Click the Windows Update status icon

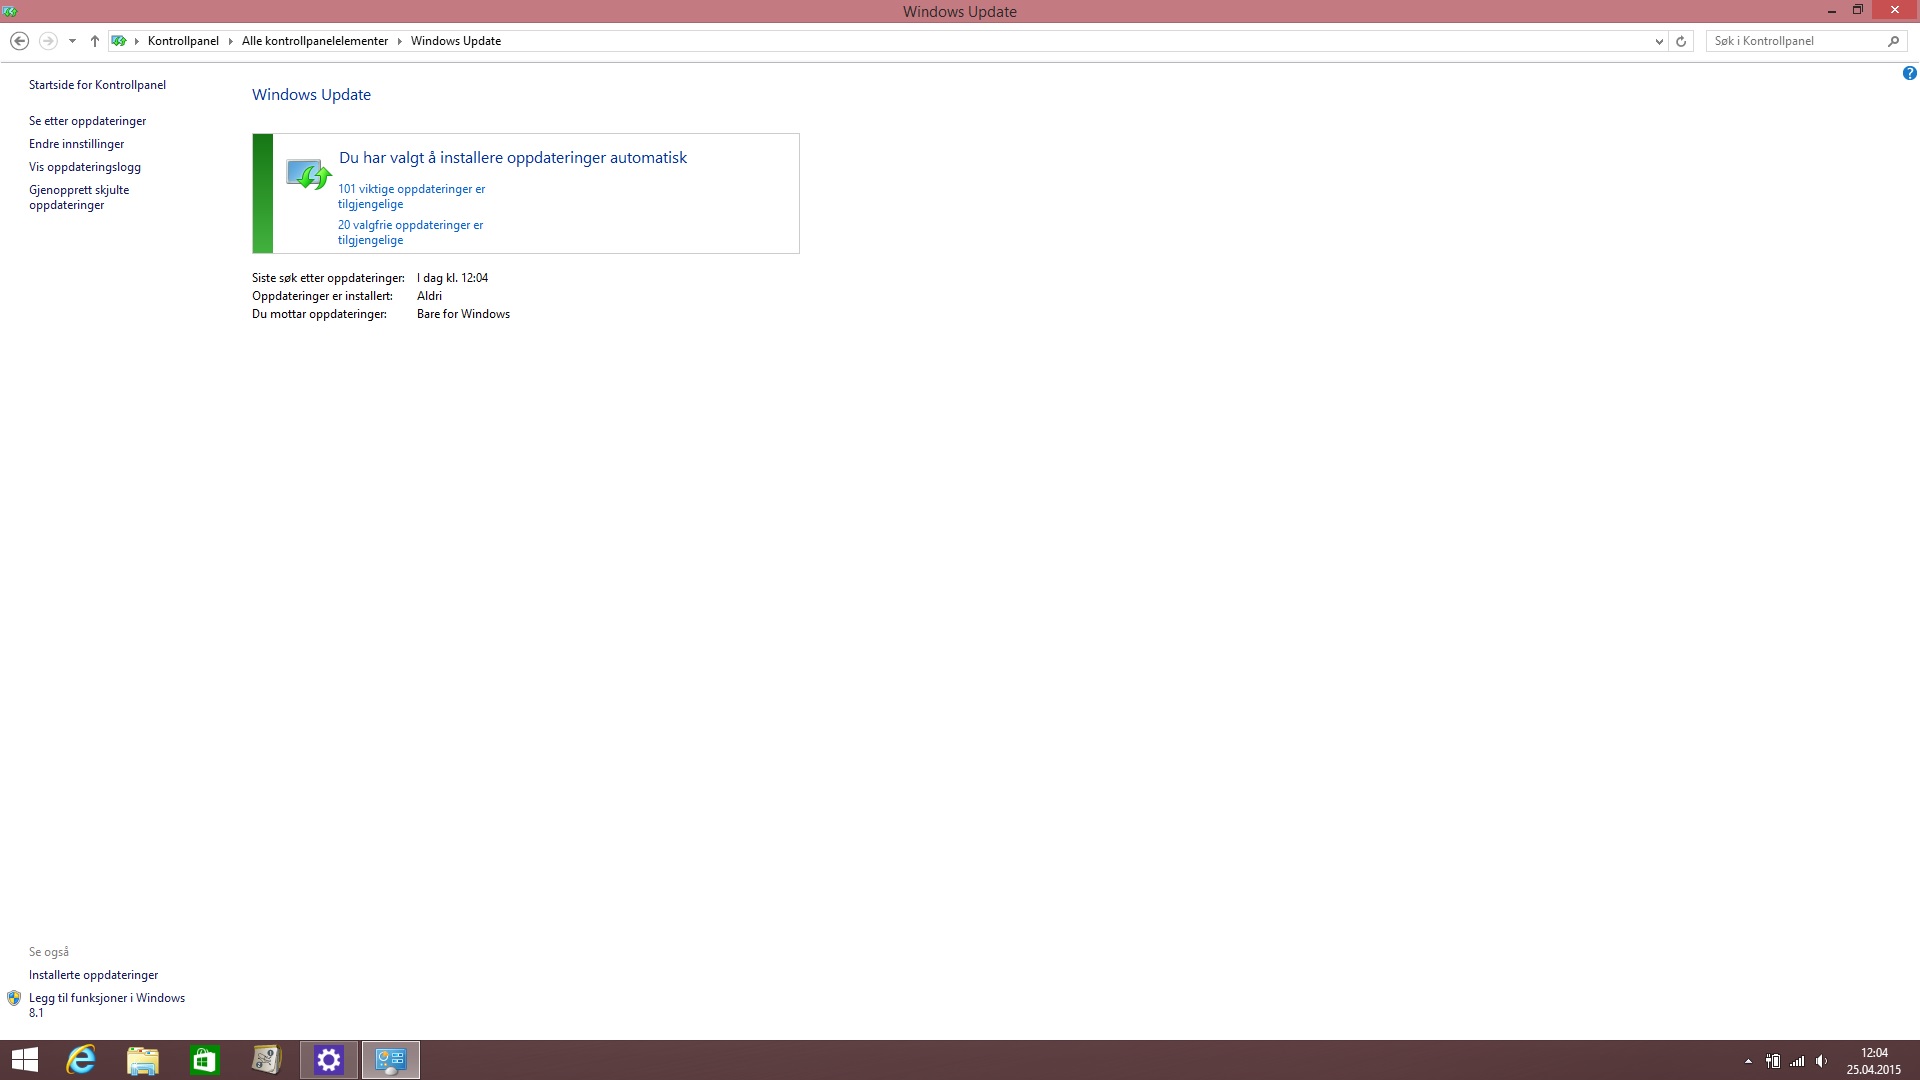pos(308,174)
